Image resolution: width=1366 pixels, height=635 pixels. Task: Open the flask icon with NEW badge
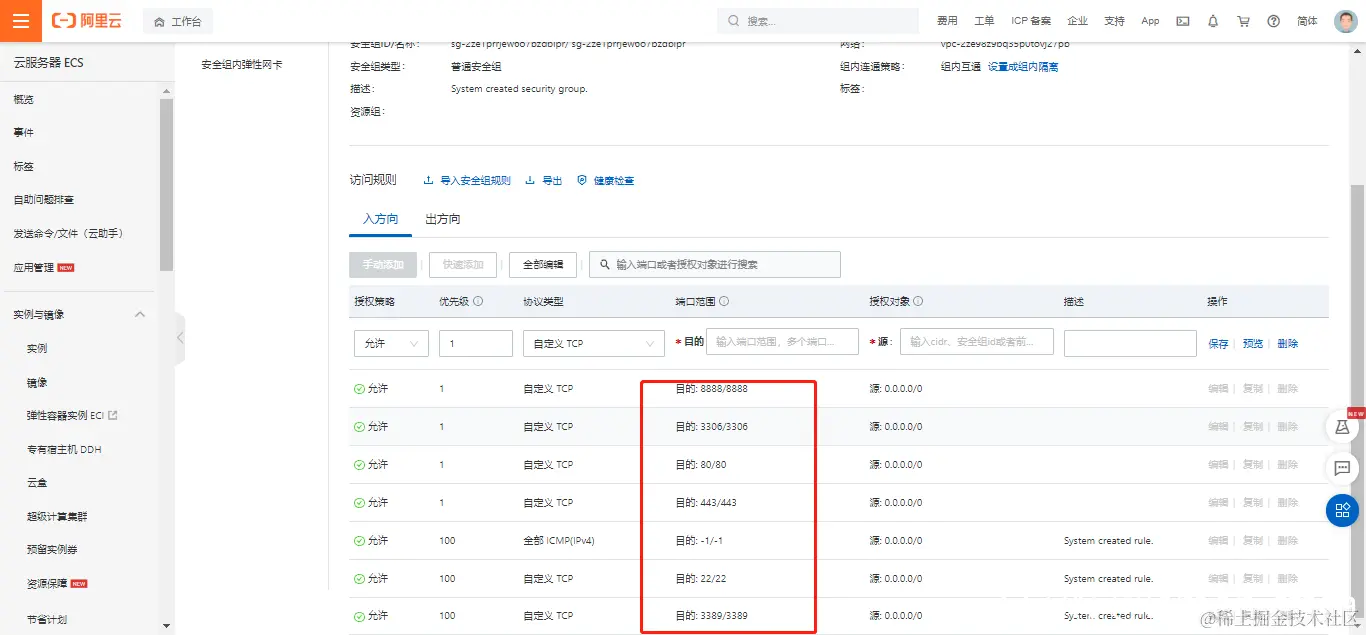tap(1341, 427)
